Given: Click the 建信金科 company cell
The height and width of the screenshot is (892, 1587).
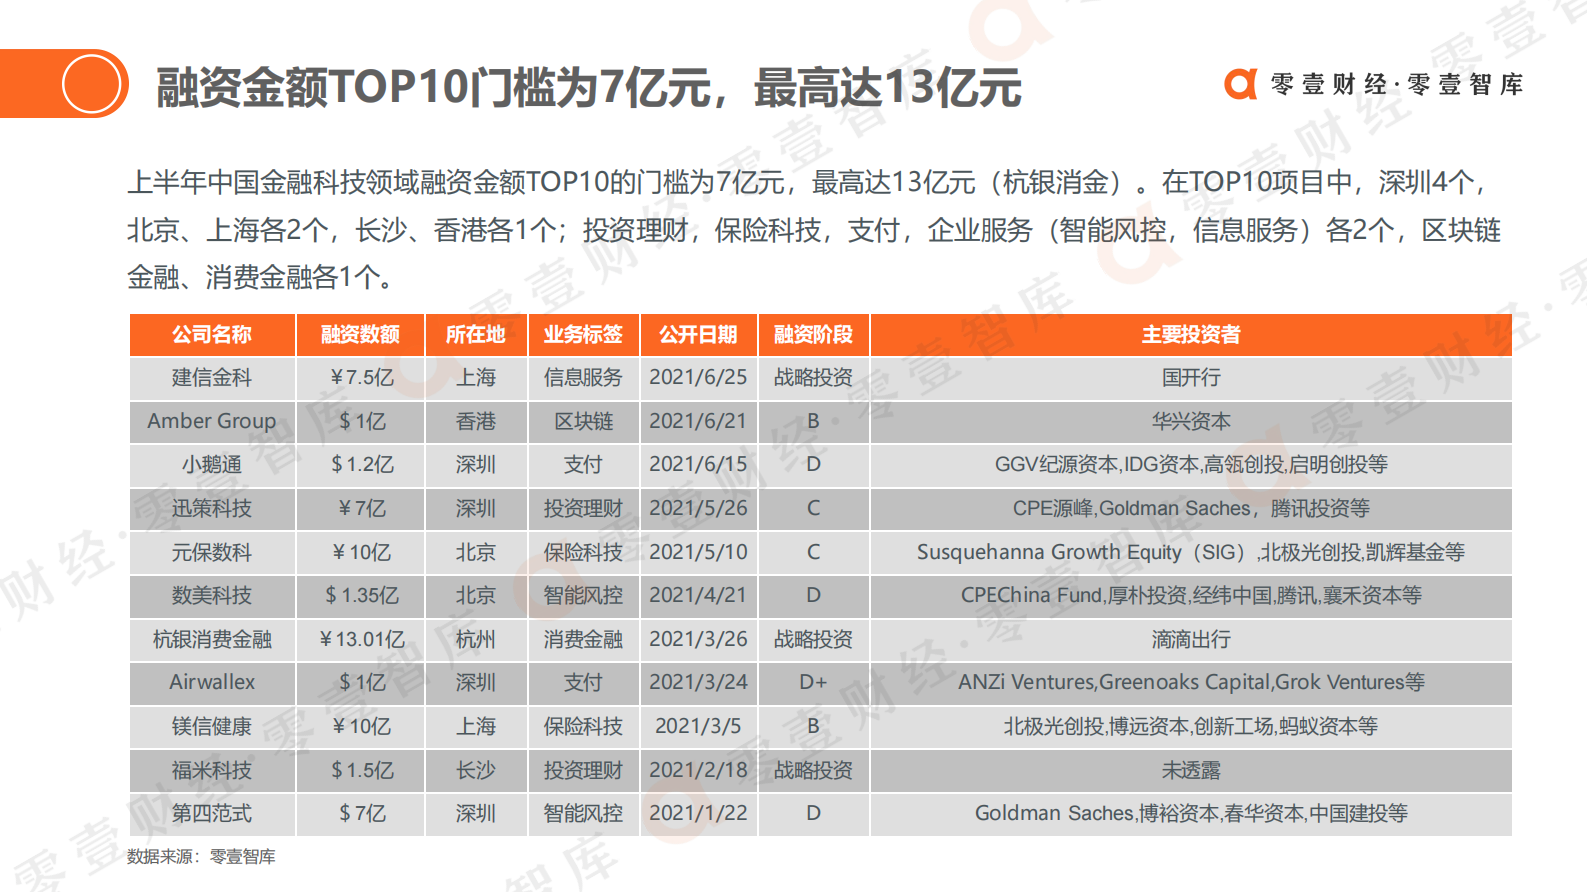Looking at the screenshot, I should click(212, 378).
